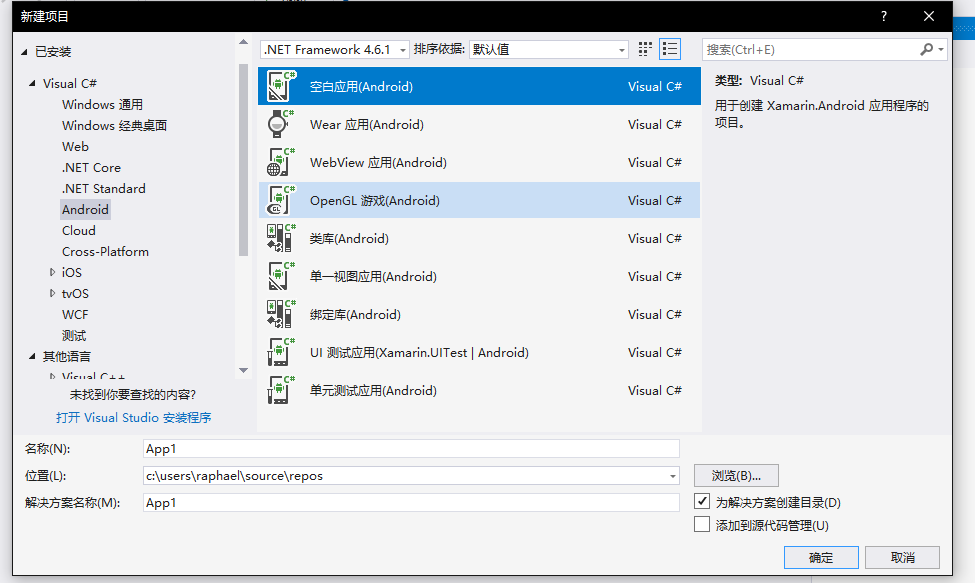Select UI 测试应用(Xamarin.UITest | Android) name
Screen dimensions: 975x583
pos(419,352)
